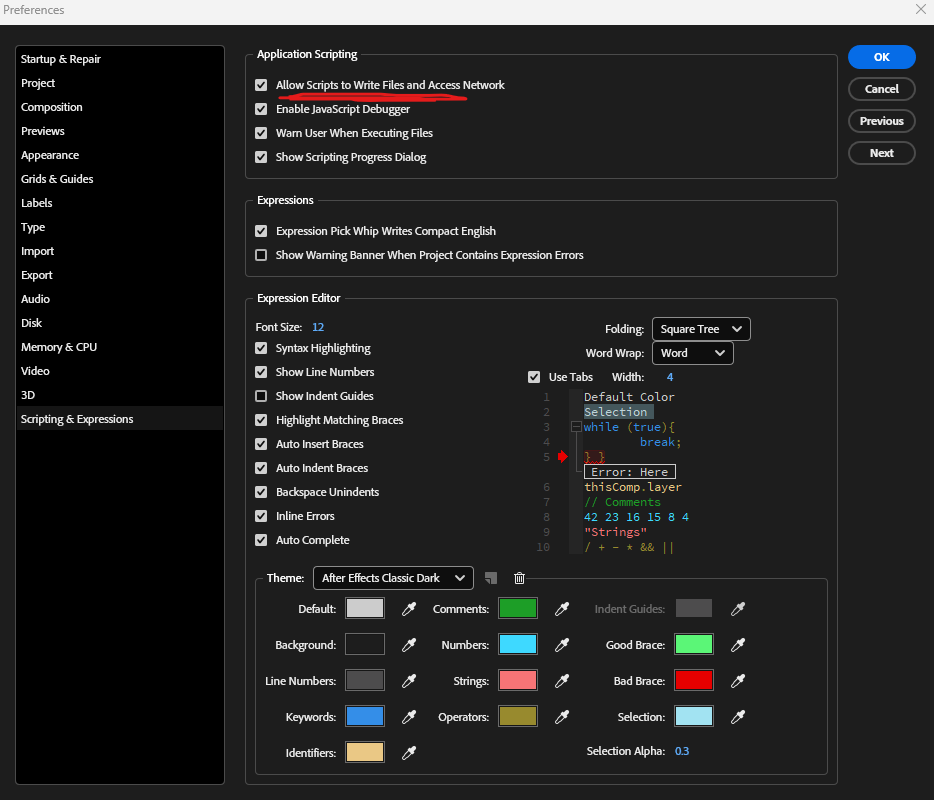The height and width of the screenshot is (800, 934).
Task: Uncheck Inline Errors
Action: point(261,516)
